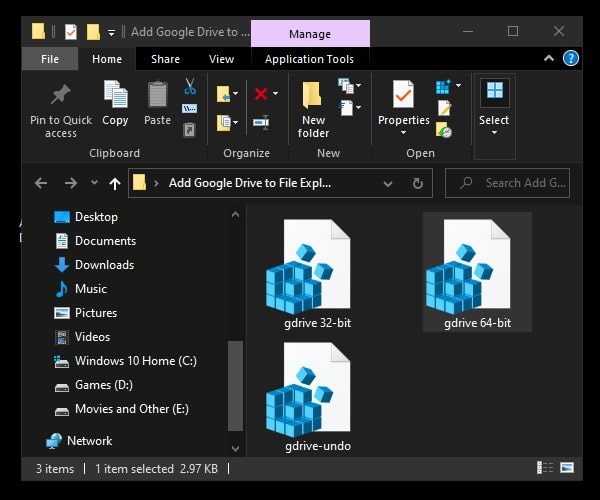Image resolution: width=600 pixels, height=500 pixels.
Task: Open Videos in the navigation pane
Action: (82, 337)
